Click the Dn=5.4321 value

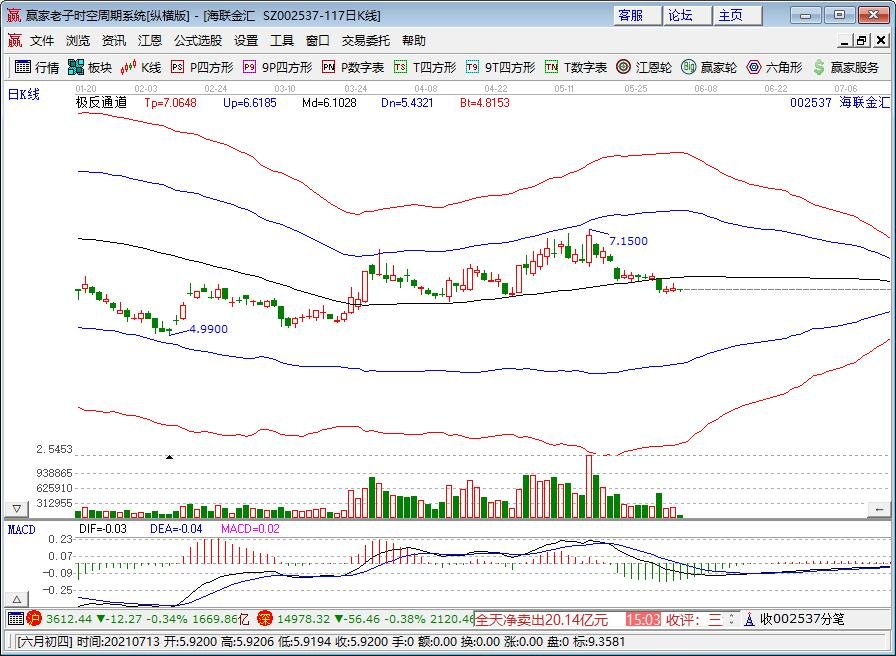point(407,103)
